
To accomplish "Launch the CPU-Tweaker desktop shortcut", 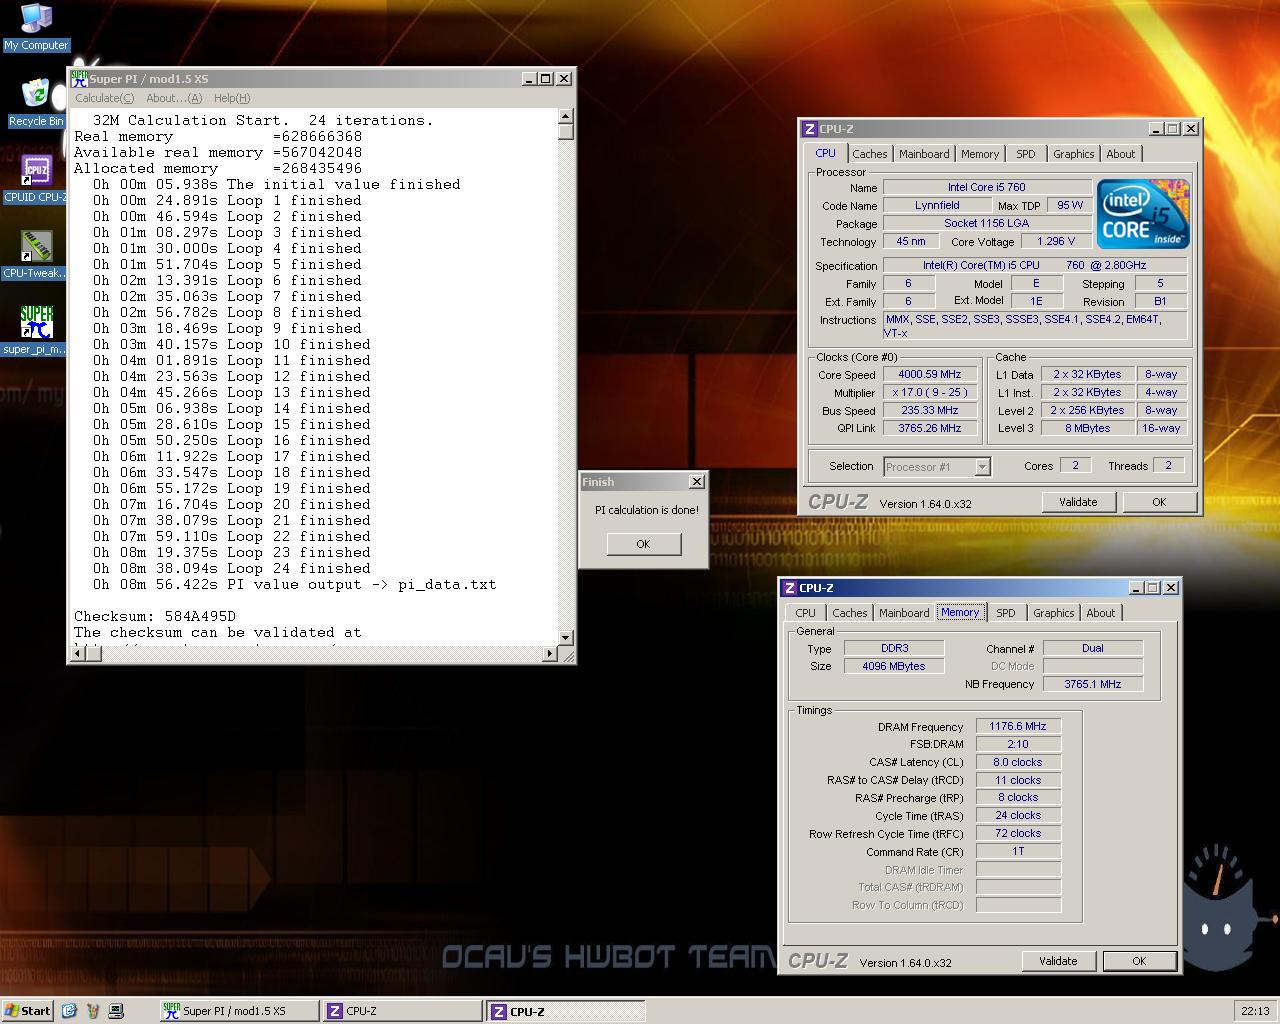I will (36, 255).
